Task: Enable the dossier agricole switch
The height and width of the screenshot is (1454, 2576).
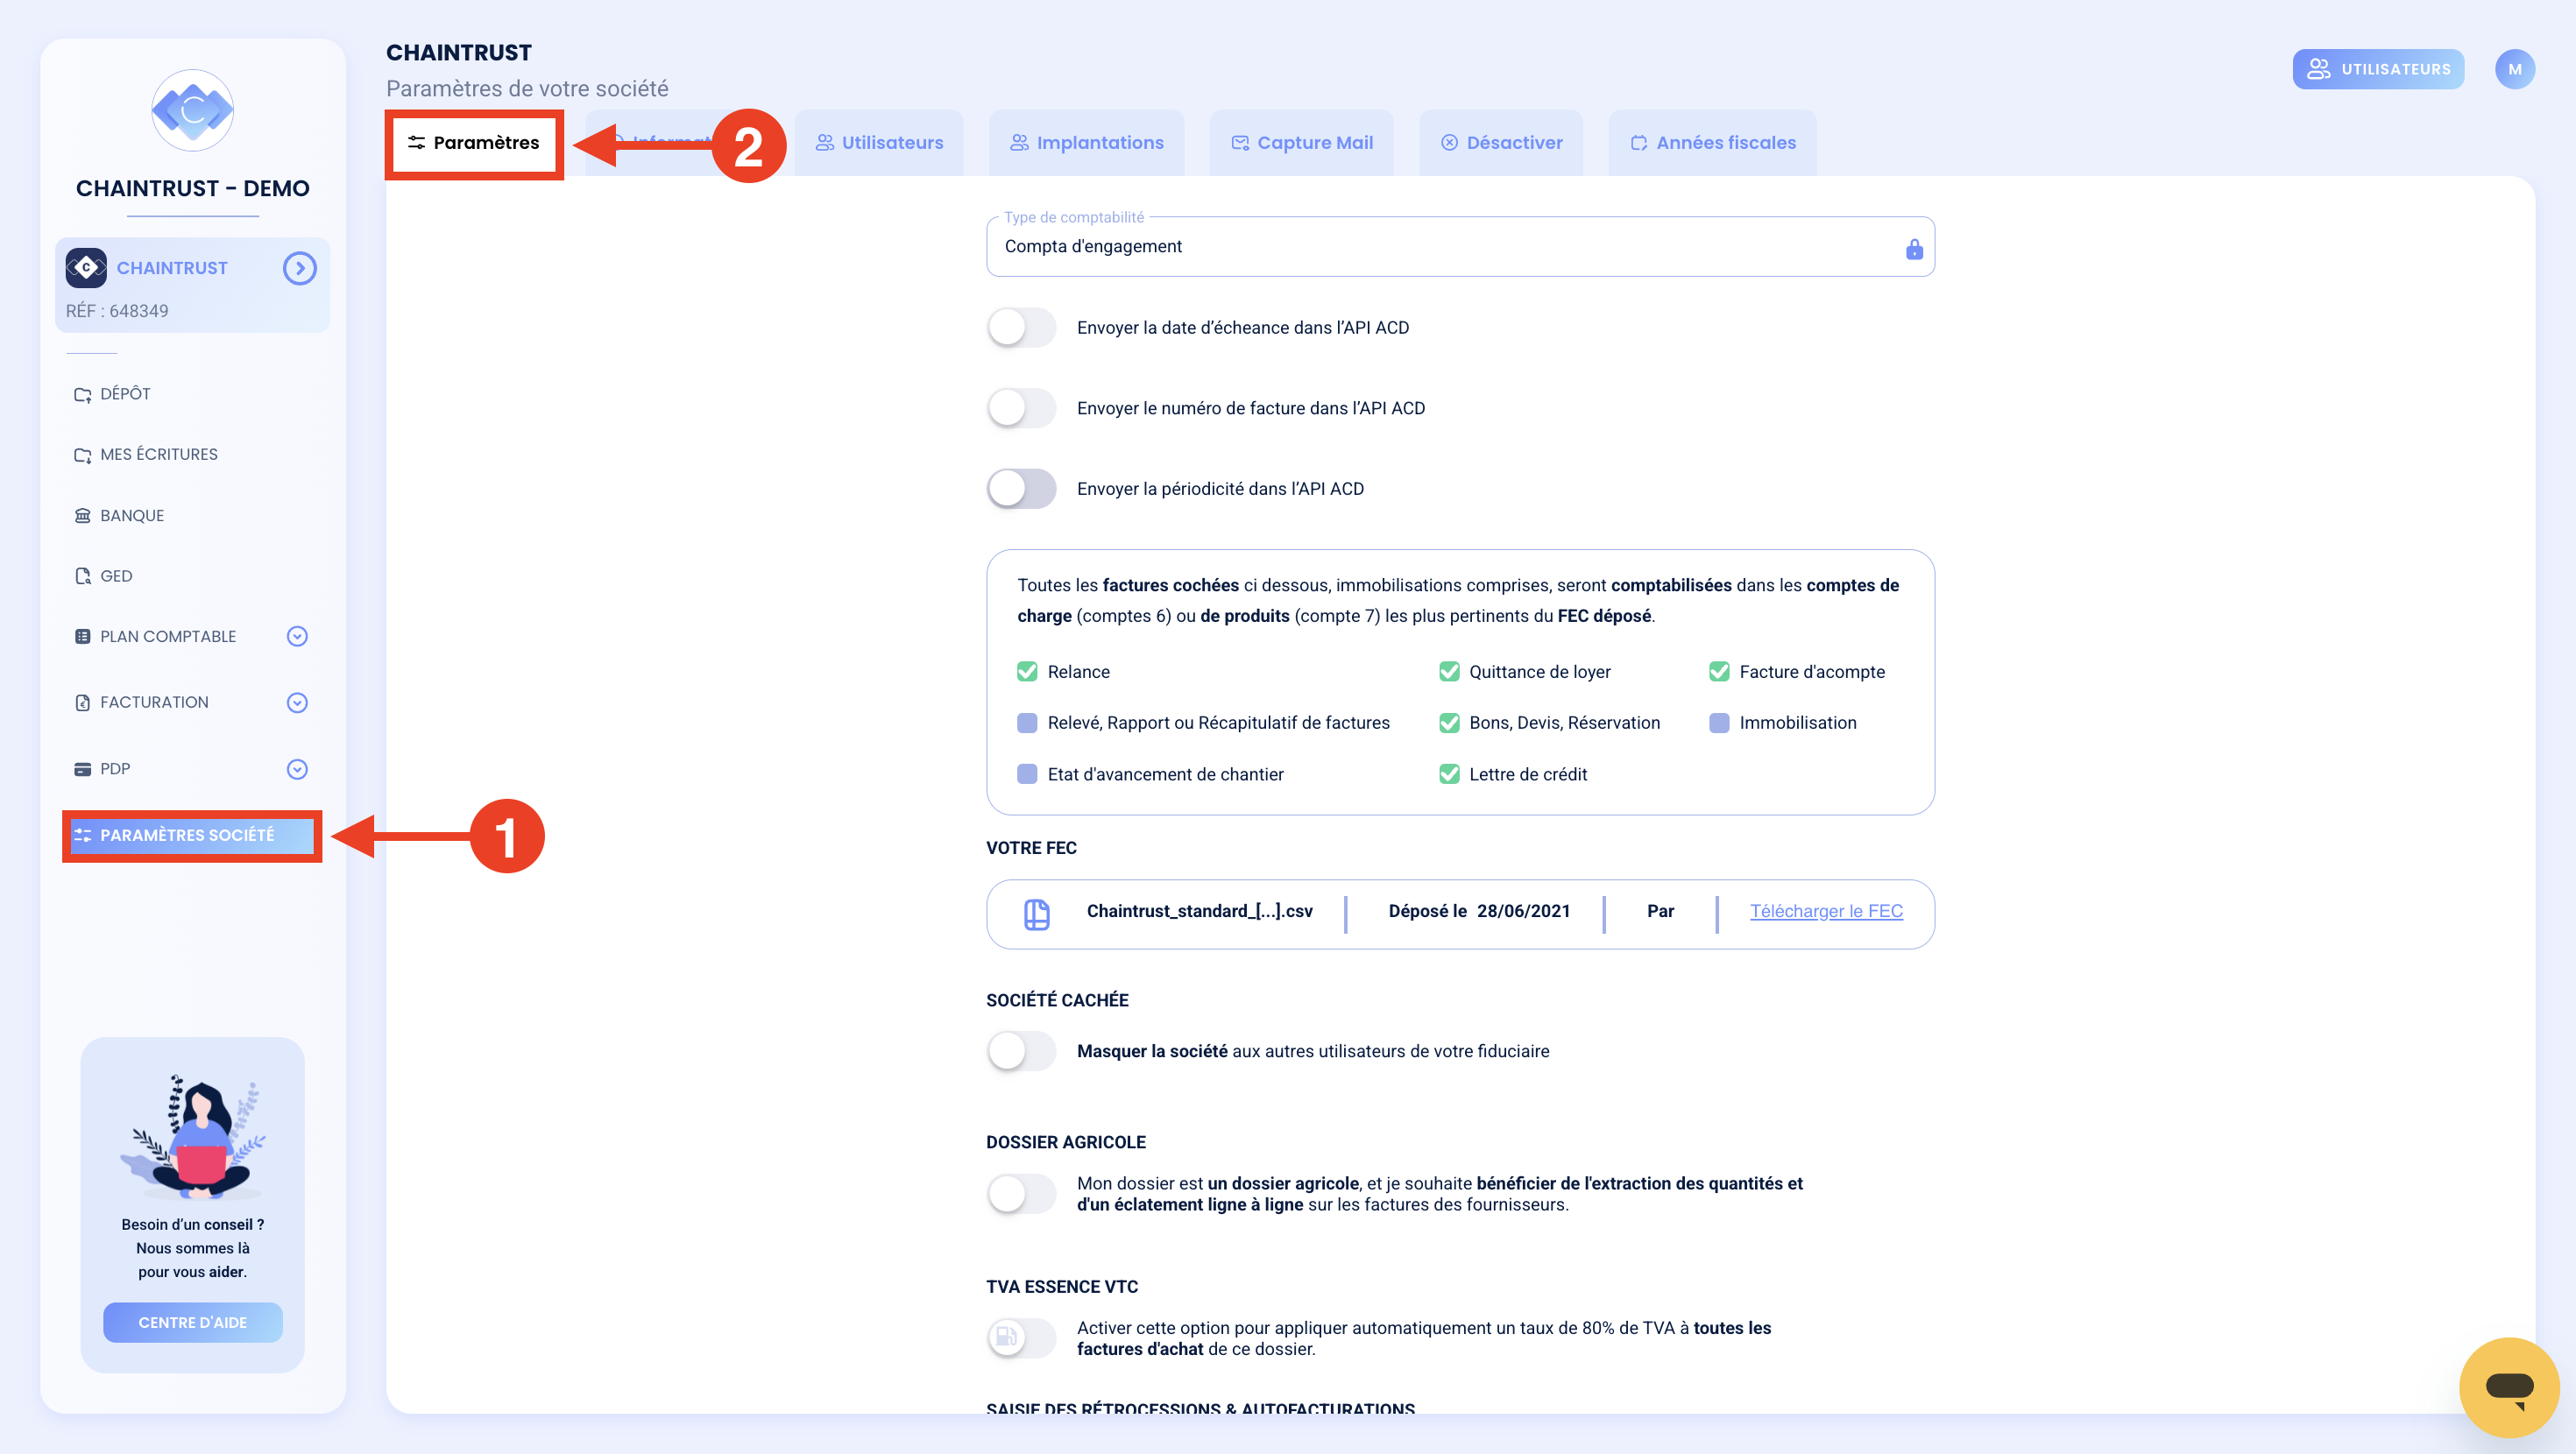Action: pos(1021,1194)
